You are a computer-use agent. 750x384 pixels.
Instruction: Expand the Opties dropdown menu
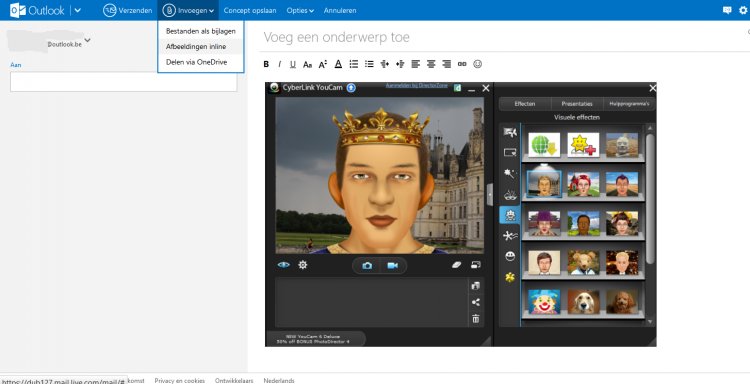[x=300, y=10]
